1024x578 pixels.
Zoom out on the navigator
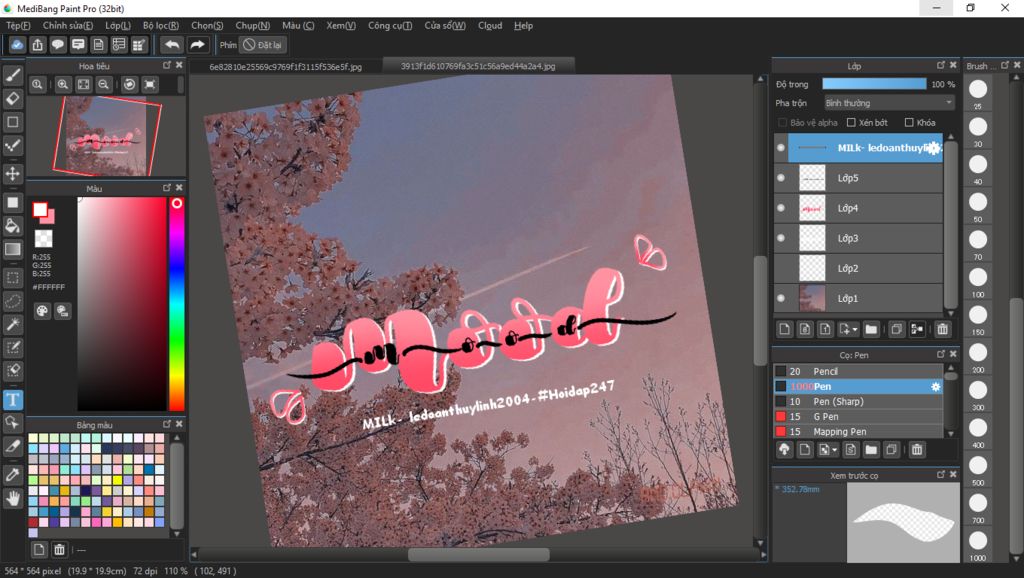pos(103,84)
